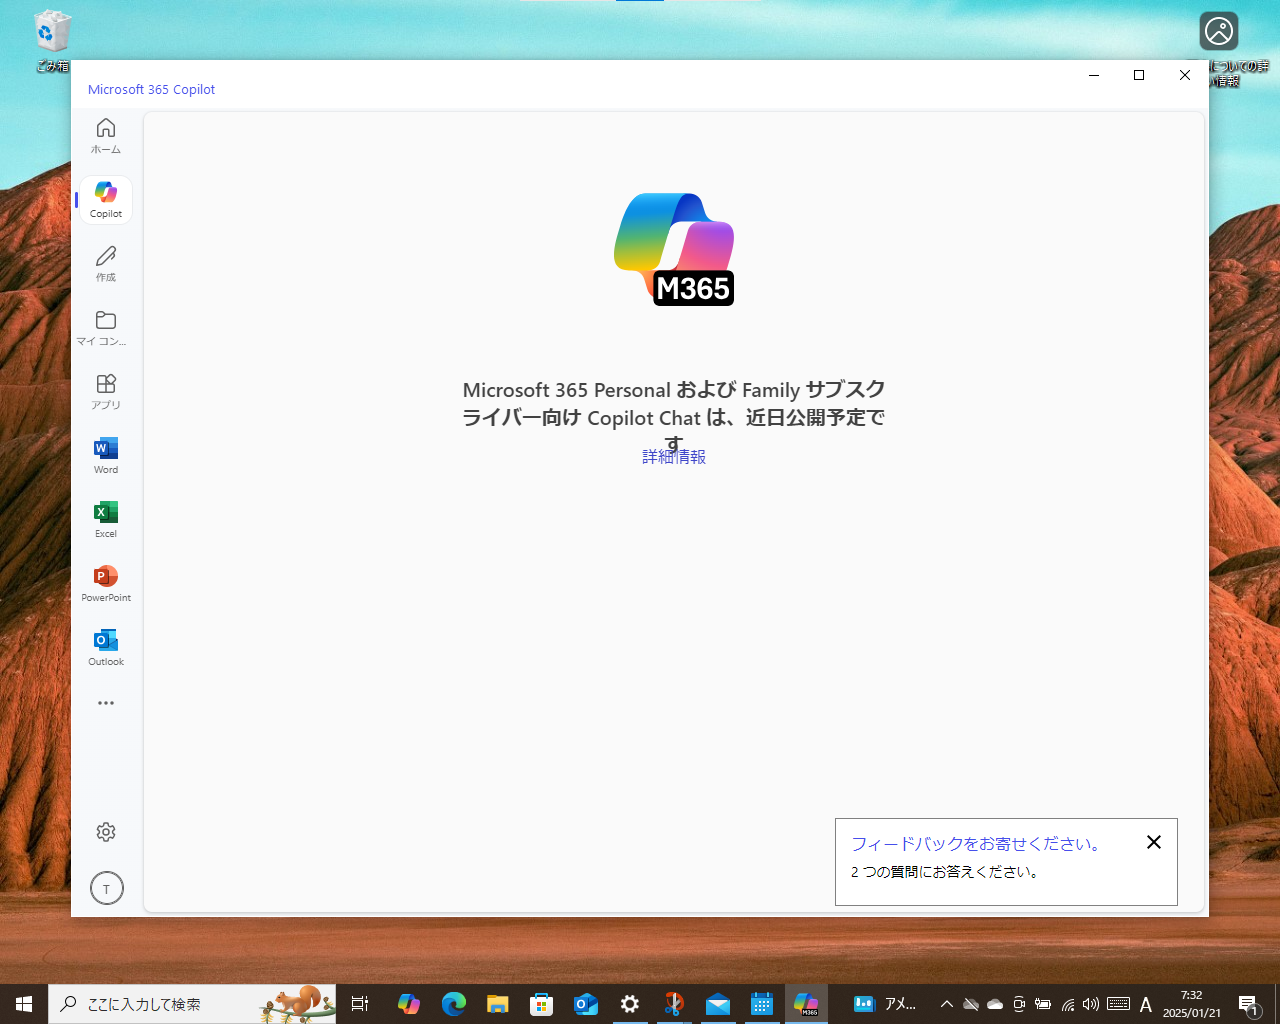Open マイ コンテンツ folder in sidebar
Screen dimensions: 1280x1024
point(106,327)
